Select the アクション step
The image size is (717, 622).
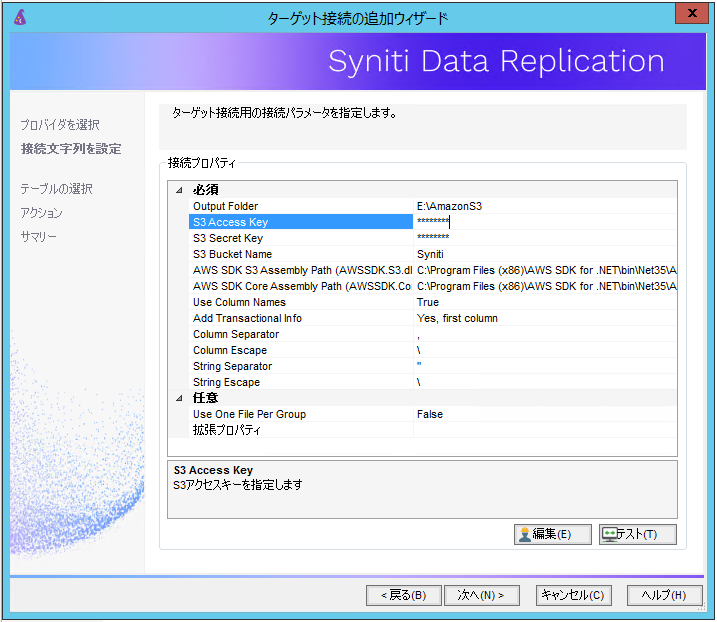(42, 213)
